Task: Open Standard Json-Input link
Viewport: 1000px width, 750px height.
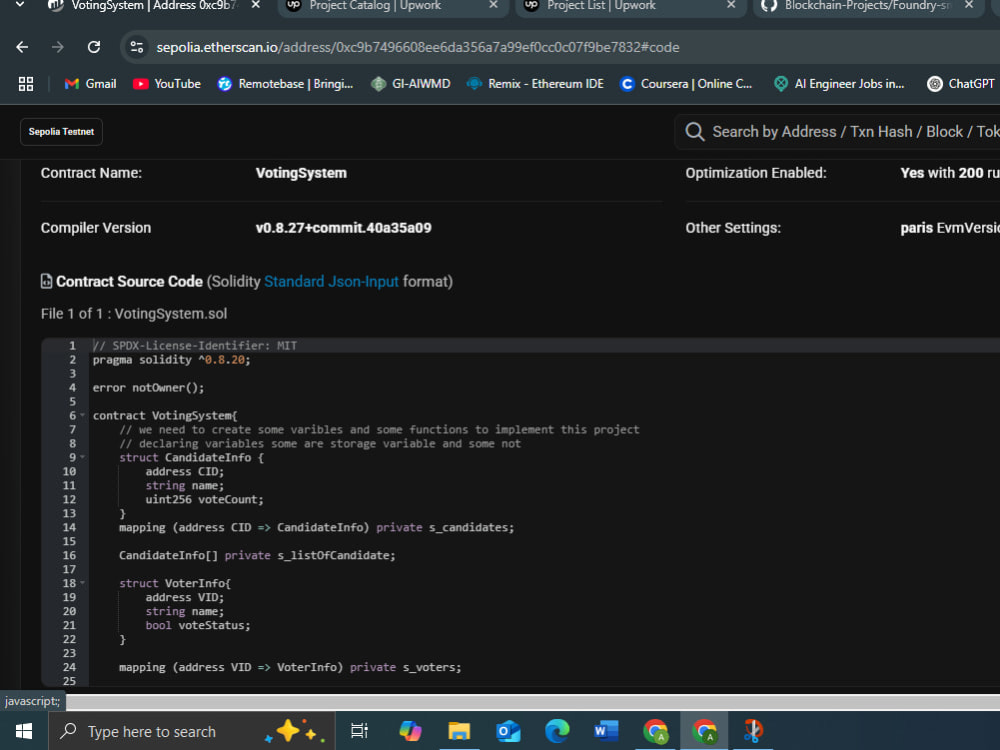Action: 331,281
